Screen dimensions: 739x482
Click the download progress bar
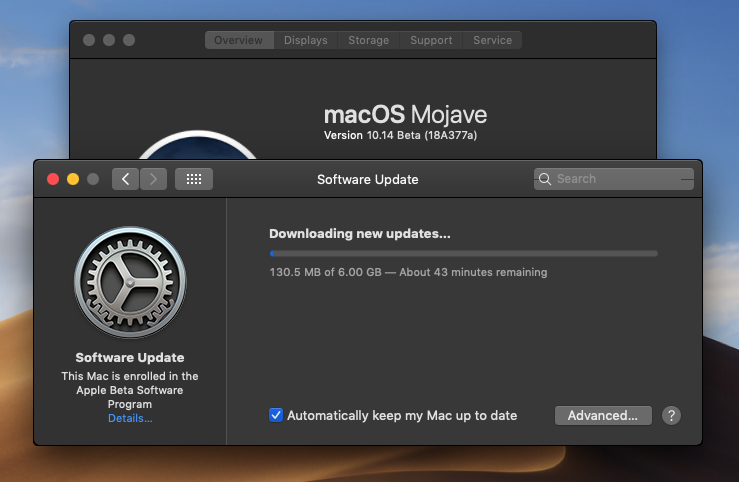click(x=464, y=253)
